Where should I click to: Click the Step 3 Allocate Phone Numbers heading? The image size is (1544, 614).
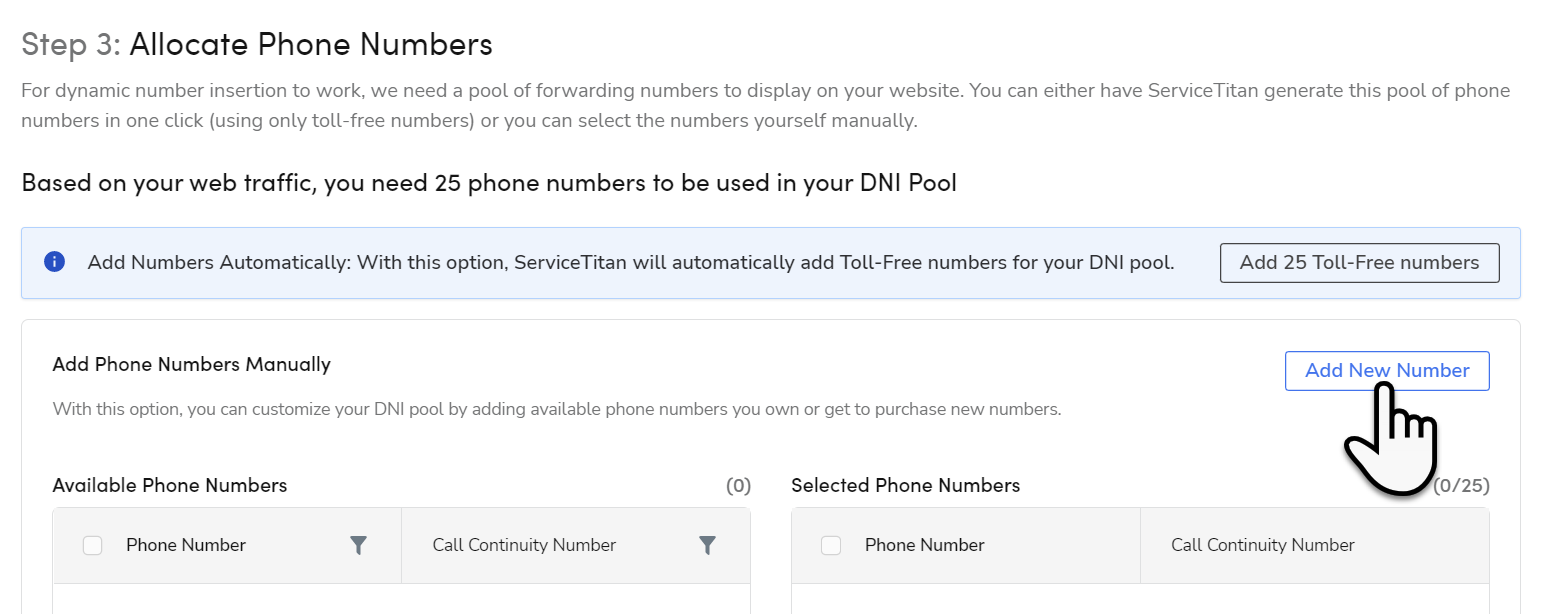pyautogui.click(x=257, y=44)
